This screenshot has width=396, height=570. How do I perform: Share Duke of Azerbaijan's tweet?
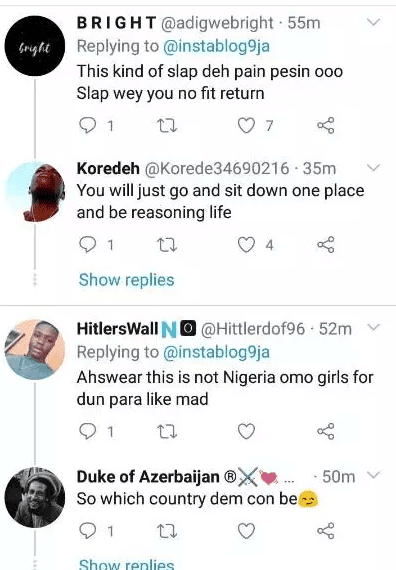pyautogui.click(x=325, y=531)
